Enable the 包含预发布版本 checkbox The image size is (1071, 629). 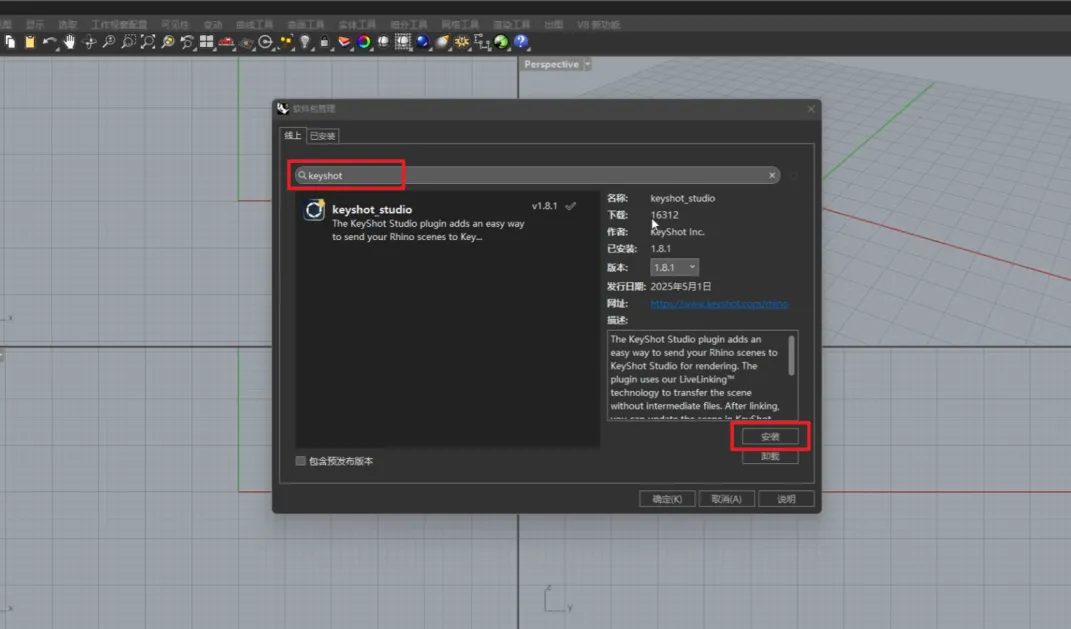(301, 461)
